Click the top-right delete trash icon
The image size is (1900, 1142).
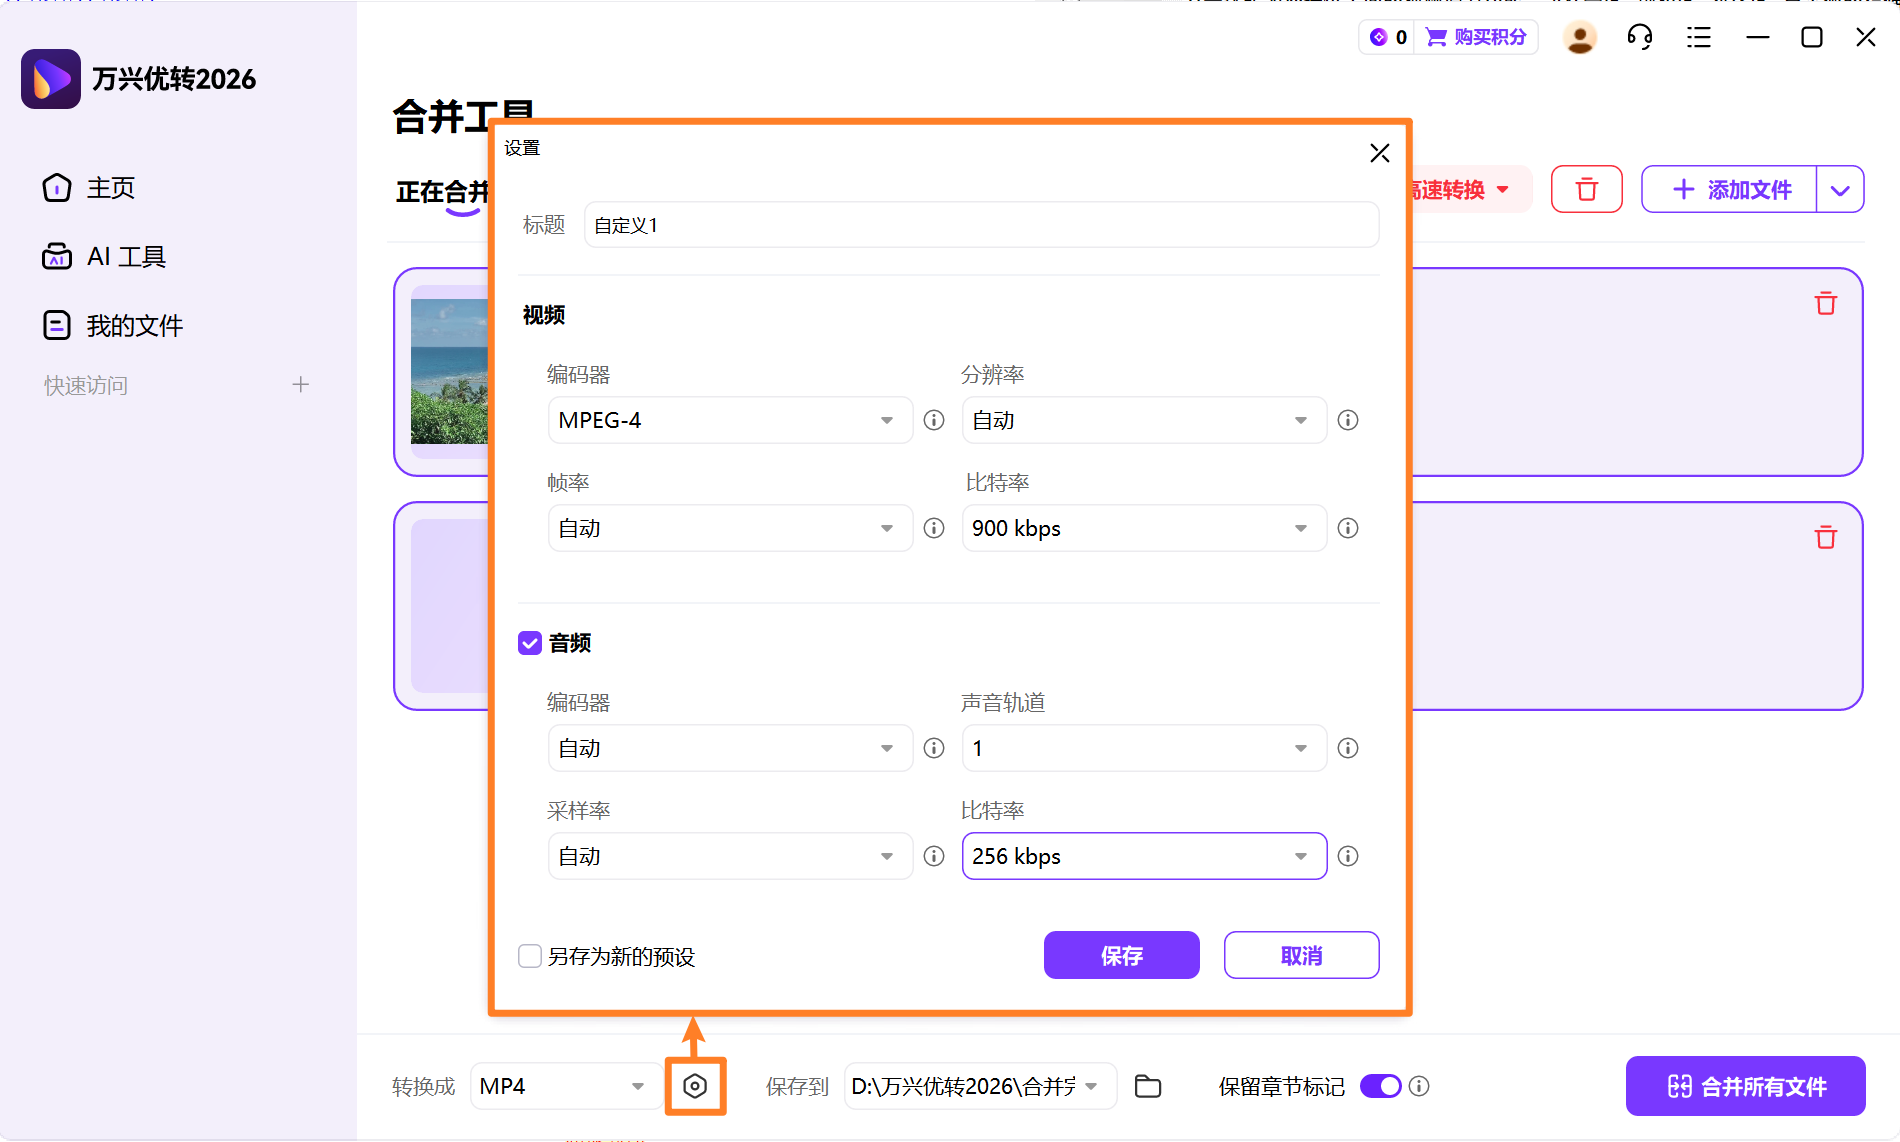1586,189
